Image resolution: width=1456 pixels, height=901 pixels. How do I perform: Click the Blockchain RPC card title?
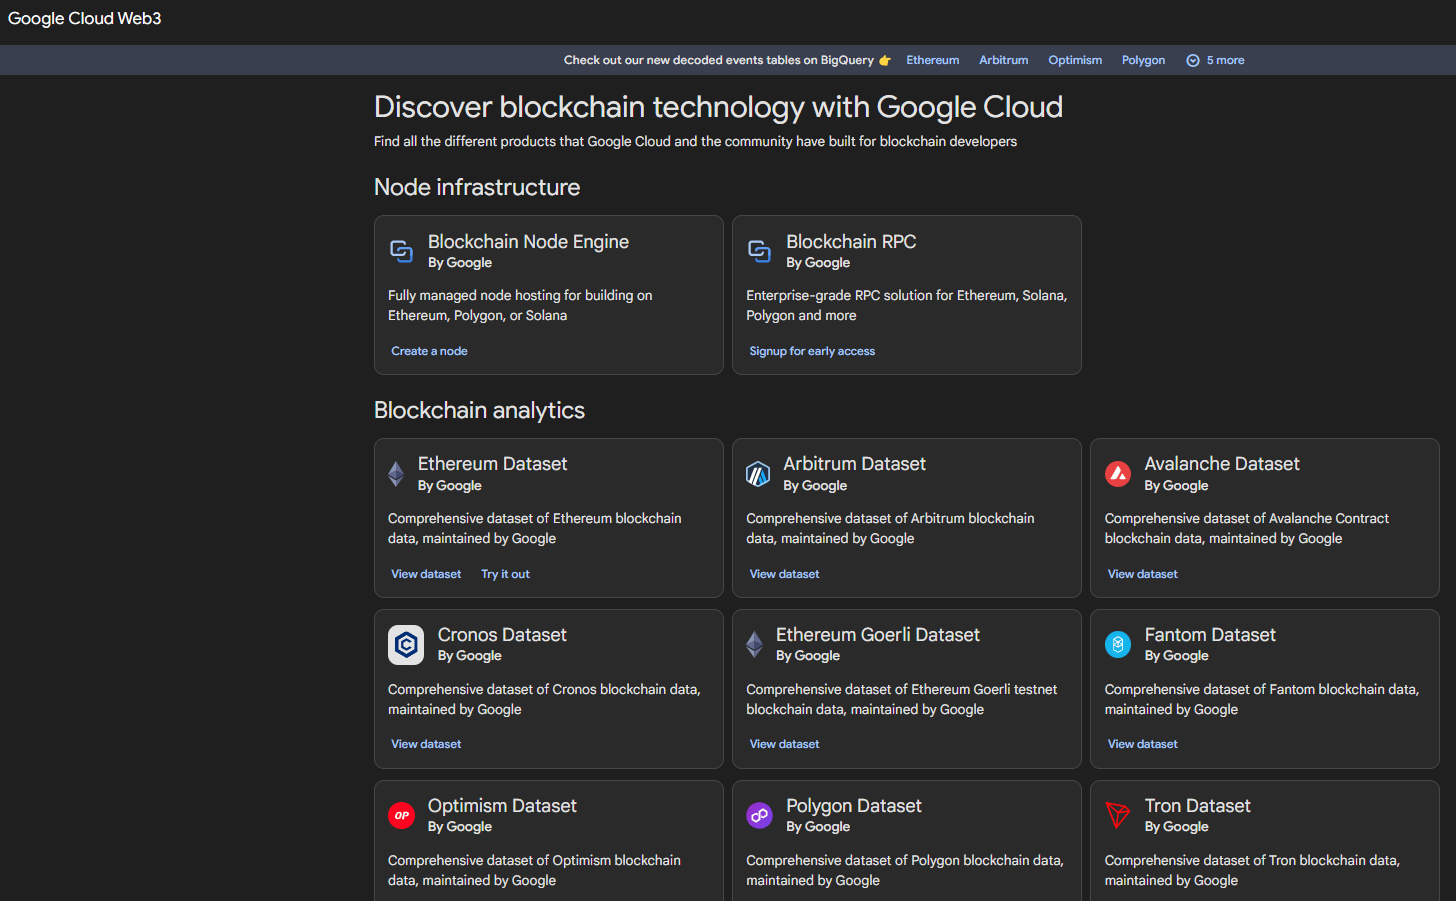pyautogui.click(x=851, y=241)
